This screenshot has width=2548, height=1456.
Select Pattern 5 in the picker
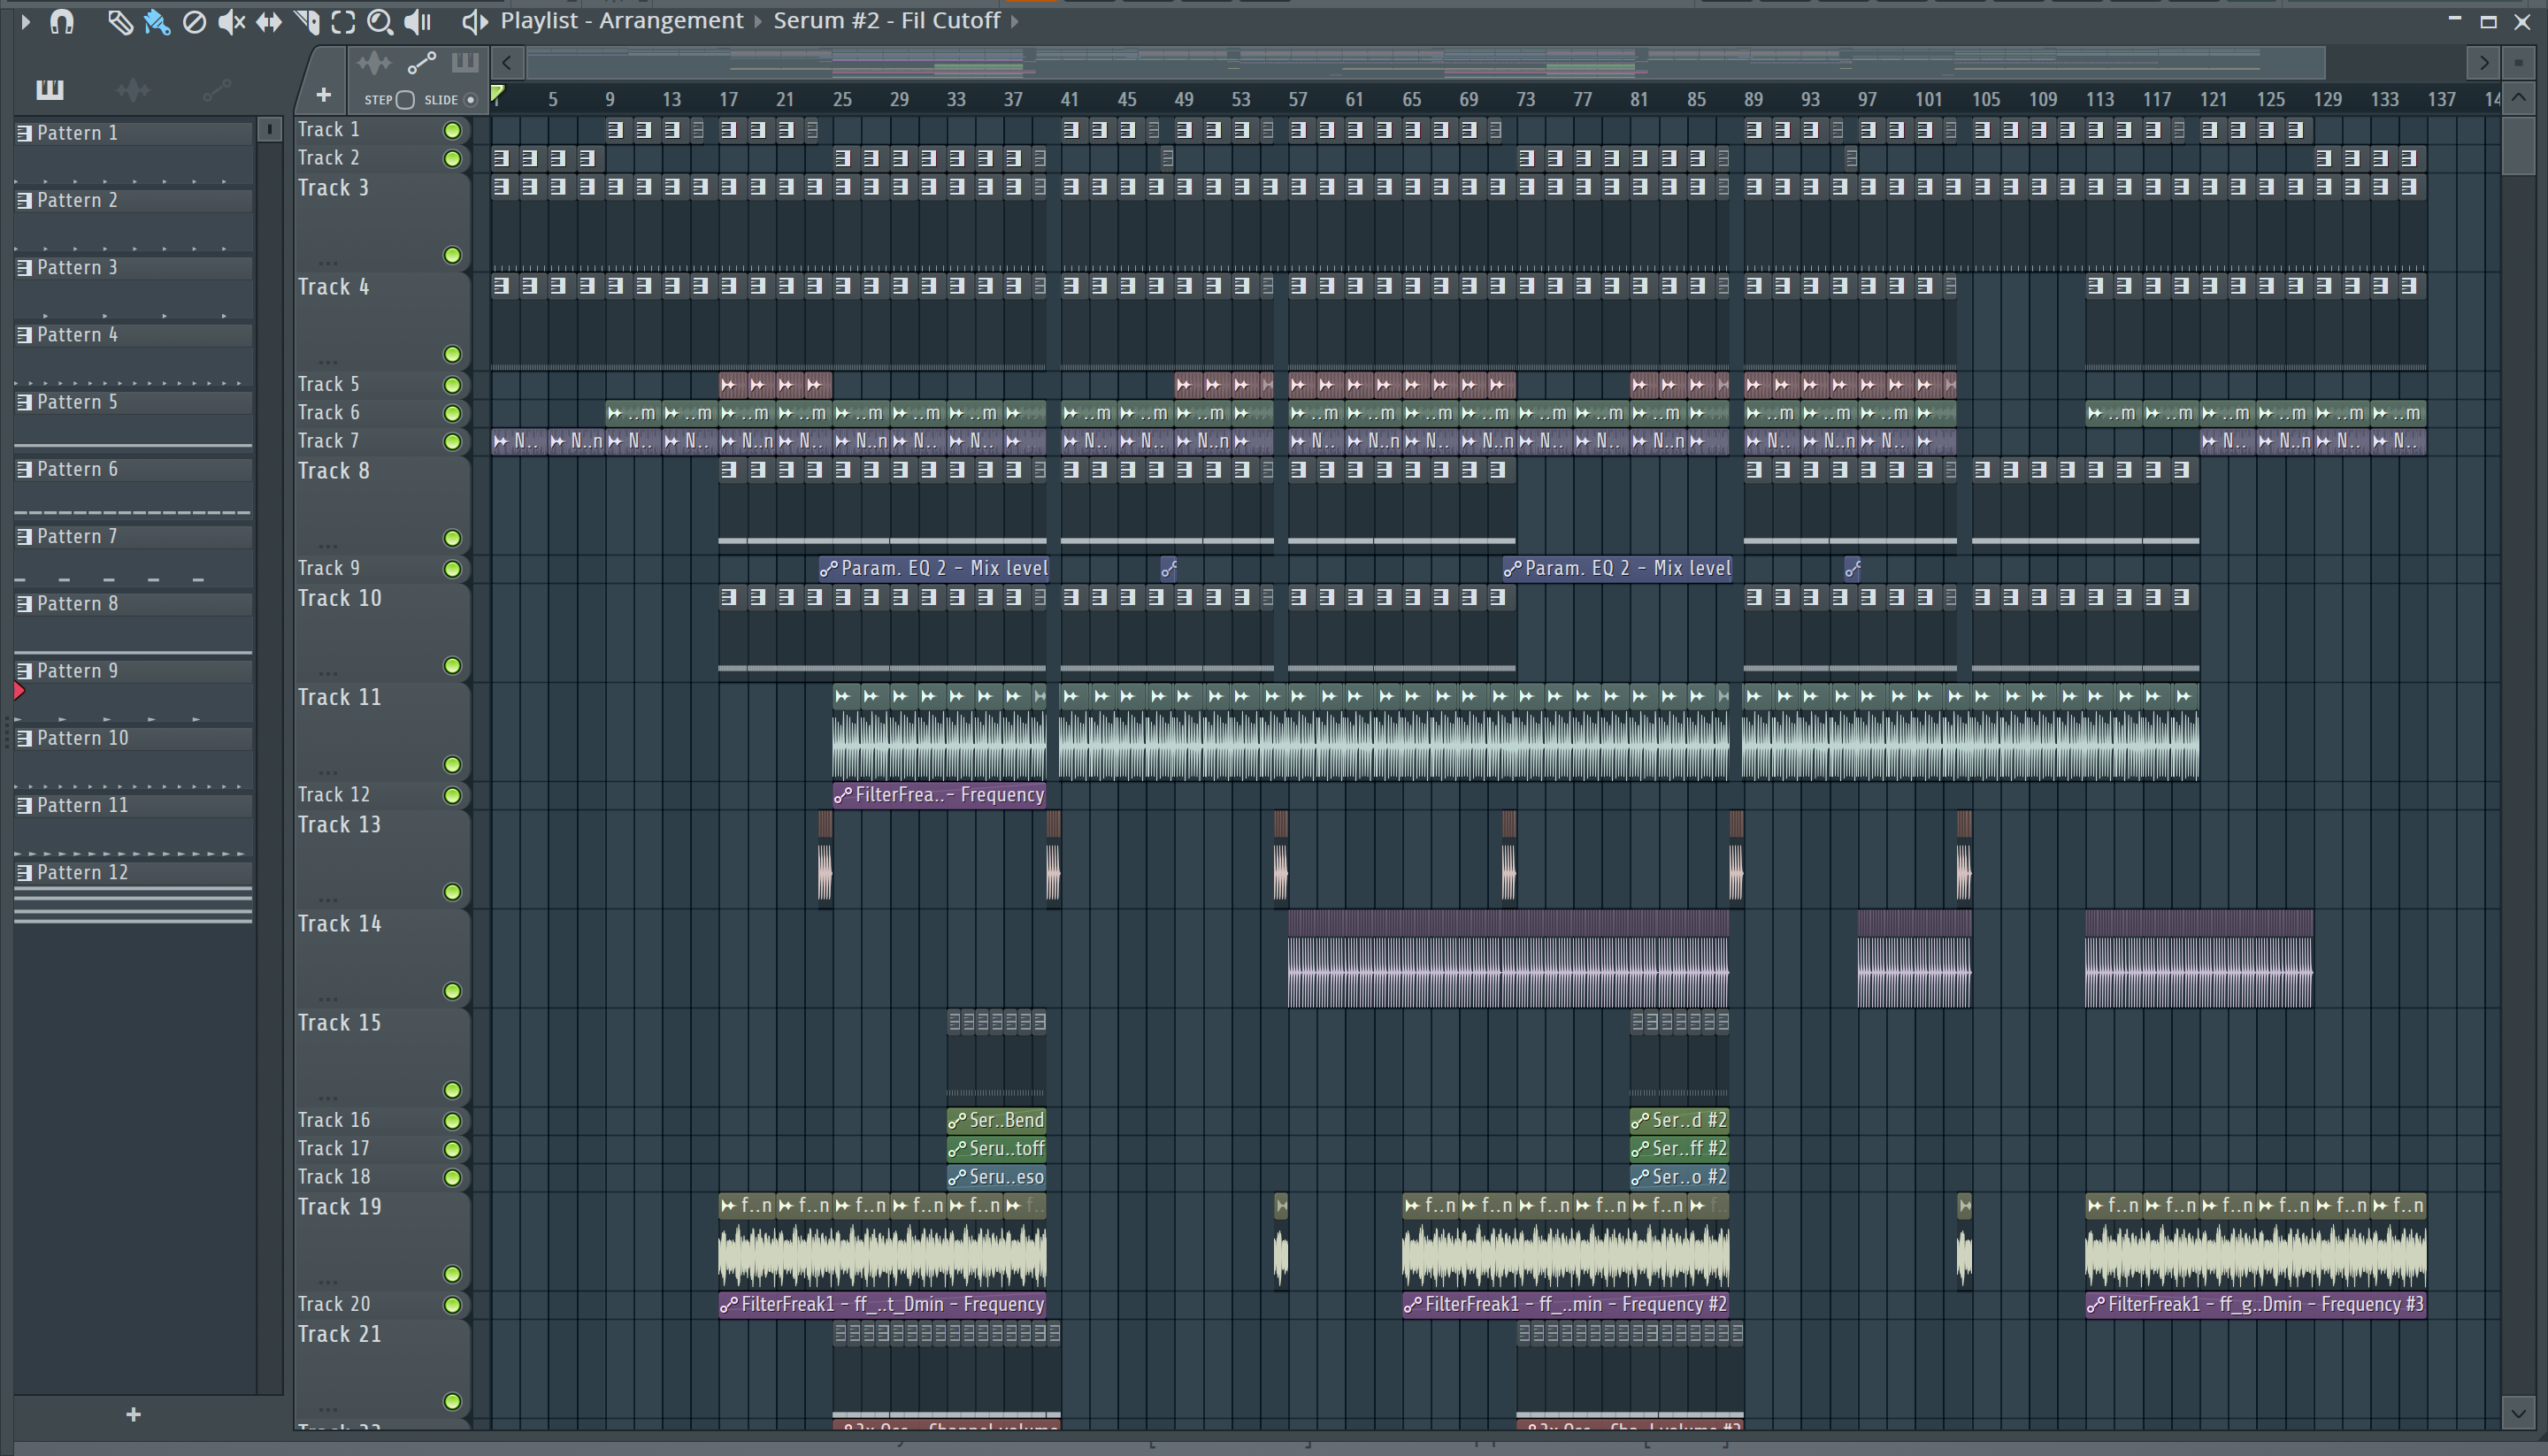(x=133, y=402)
